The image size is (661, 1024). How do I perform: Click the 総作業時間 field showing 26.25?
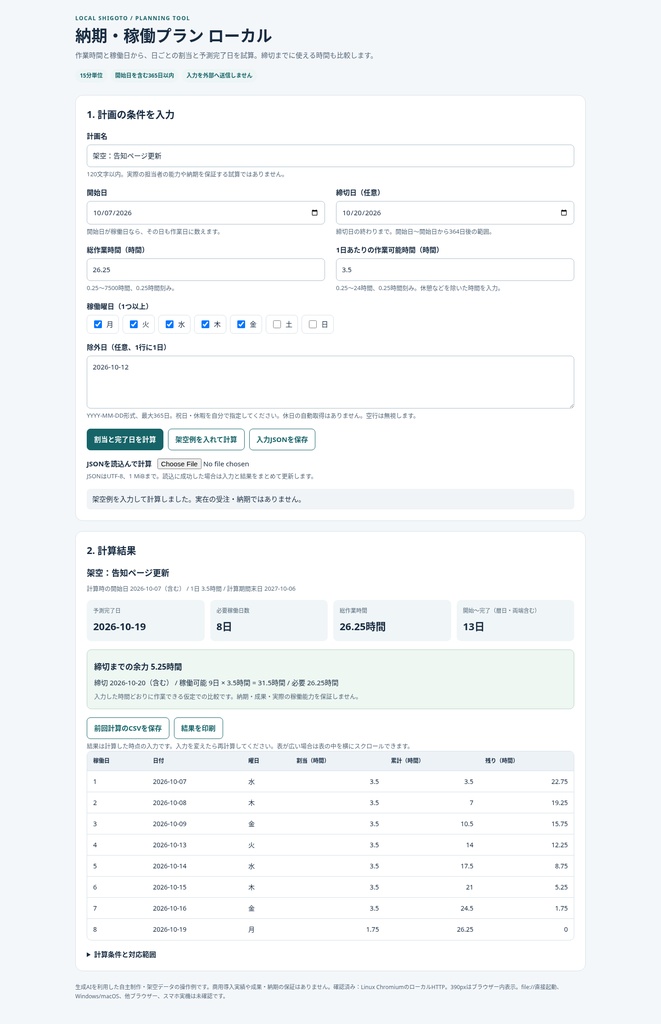click(x=206, y=270)
